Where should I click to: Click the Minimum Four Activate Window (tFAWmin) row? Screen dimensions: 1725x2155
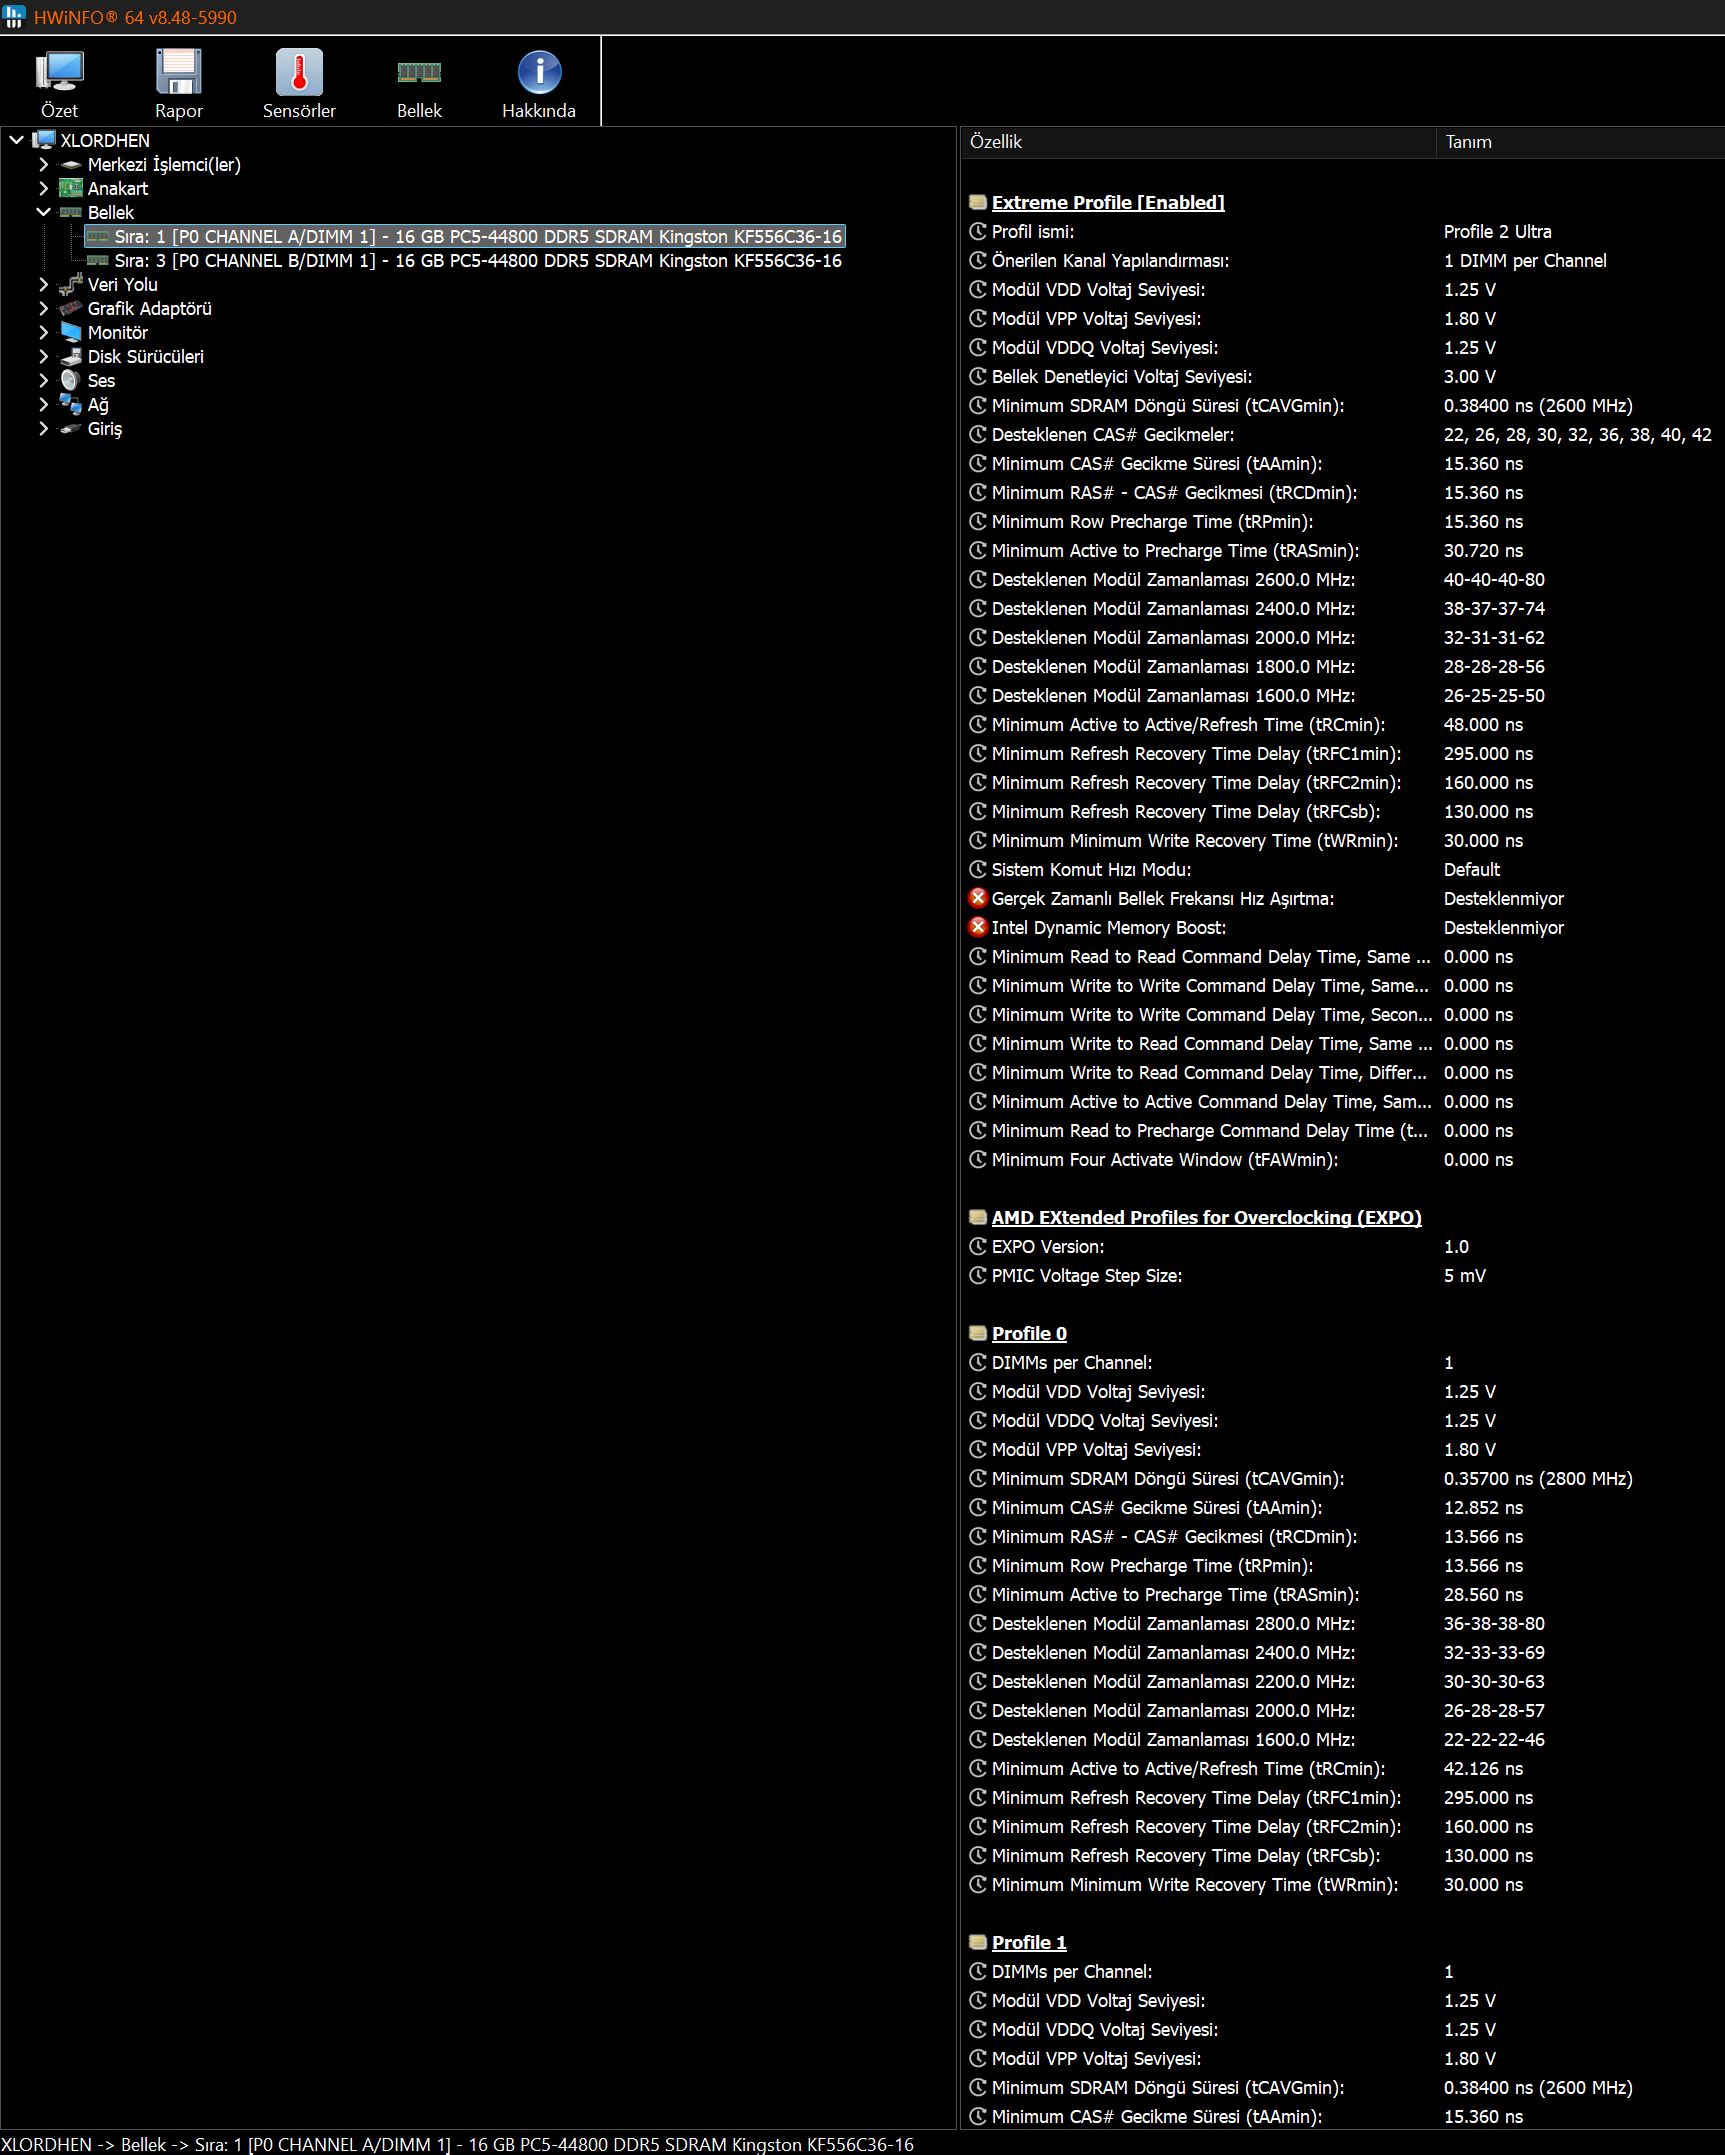(1343, 1160)
